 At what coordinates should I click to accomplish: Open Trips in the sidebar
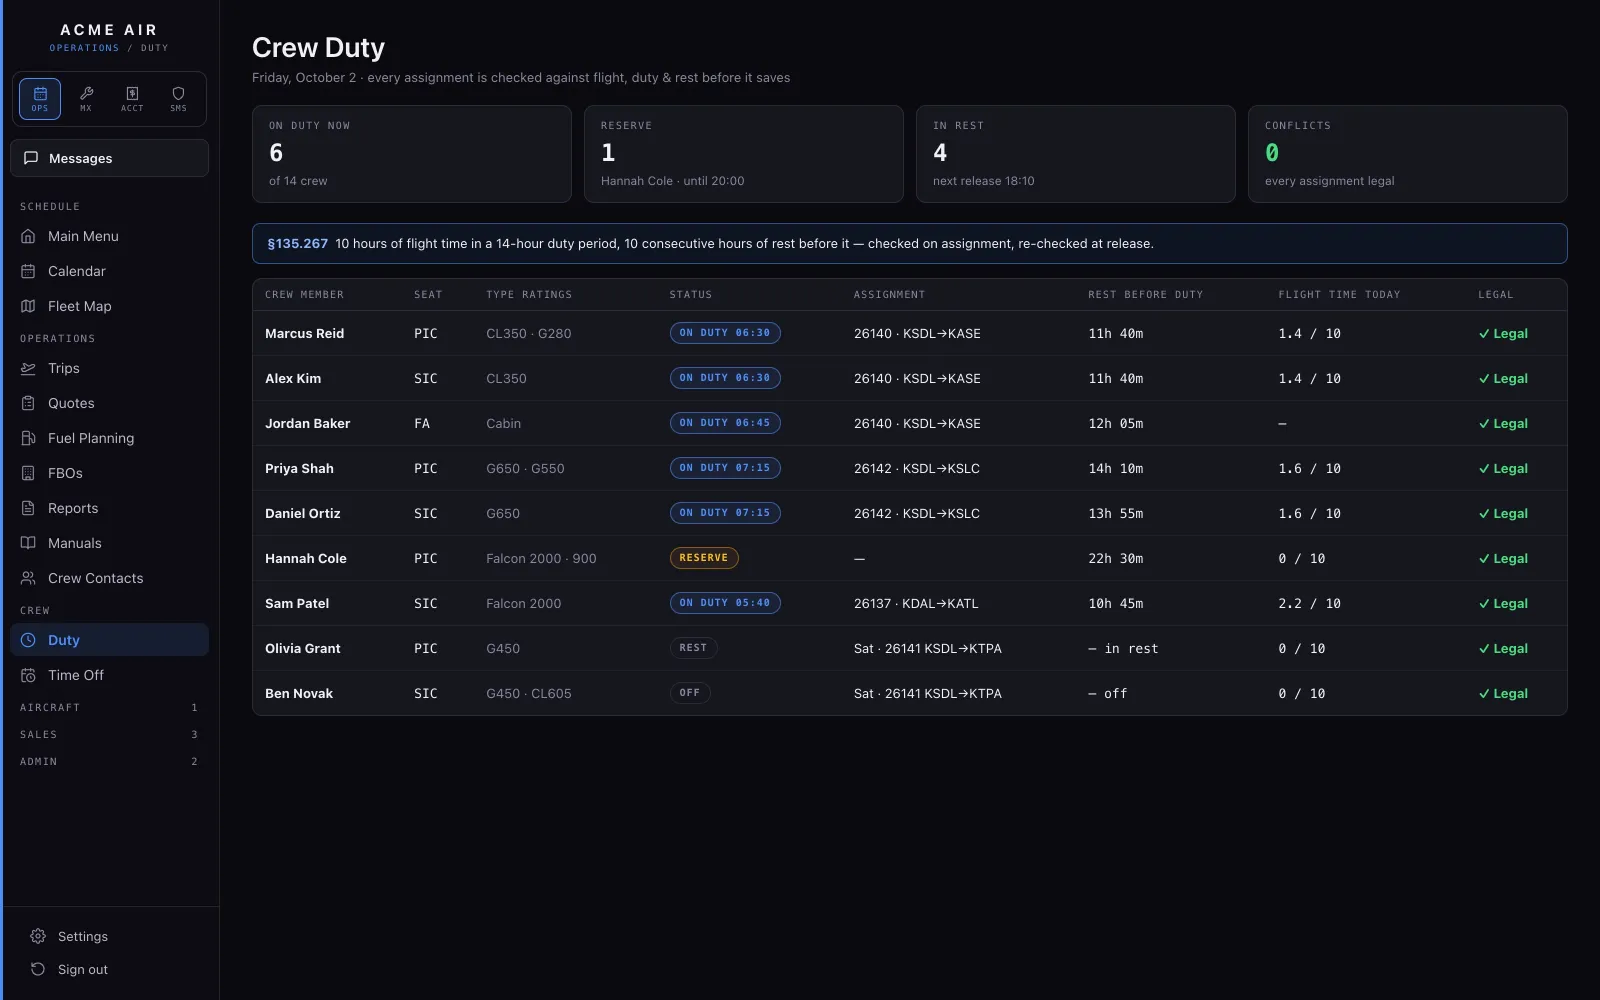pyautogui.click(x=109, y=368)
